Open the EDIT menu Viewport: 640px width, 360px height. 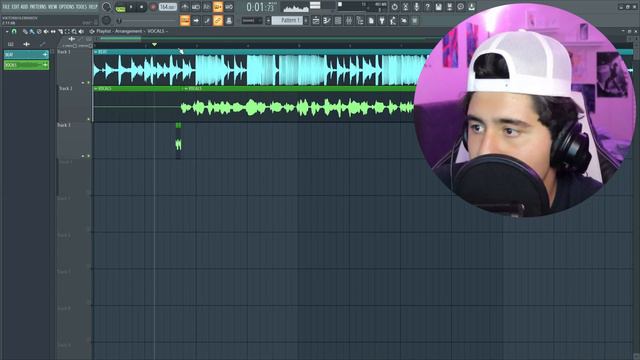click(x=16, y=7)
